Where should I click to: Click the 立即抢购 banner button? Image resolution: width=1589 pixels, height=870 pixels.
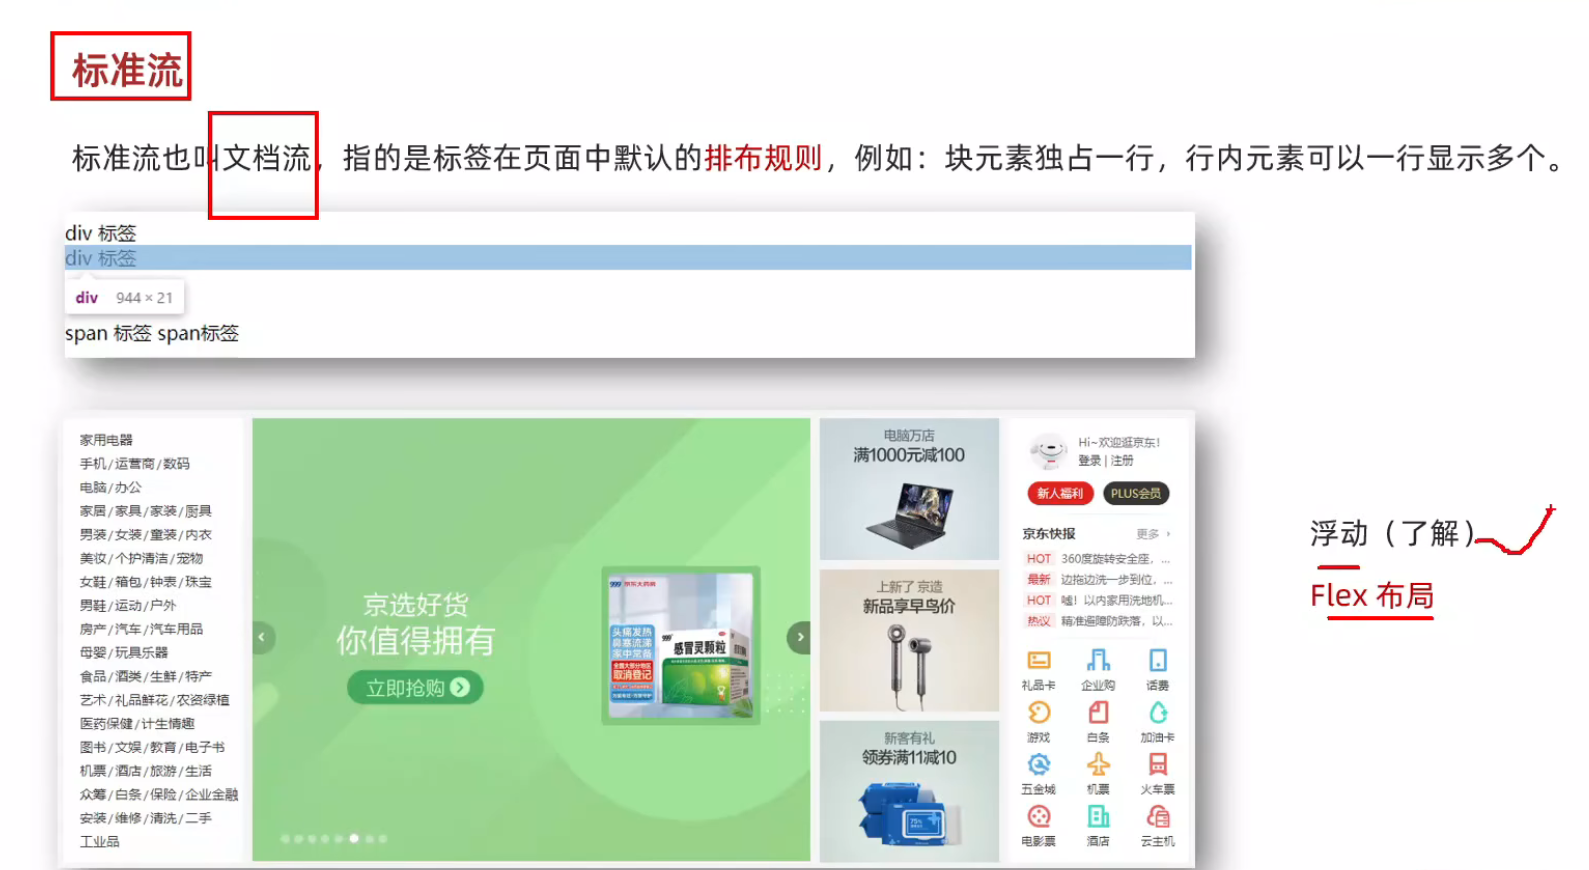[415, 688]
